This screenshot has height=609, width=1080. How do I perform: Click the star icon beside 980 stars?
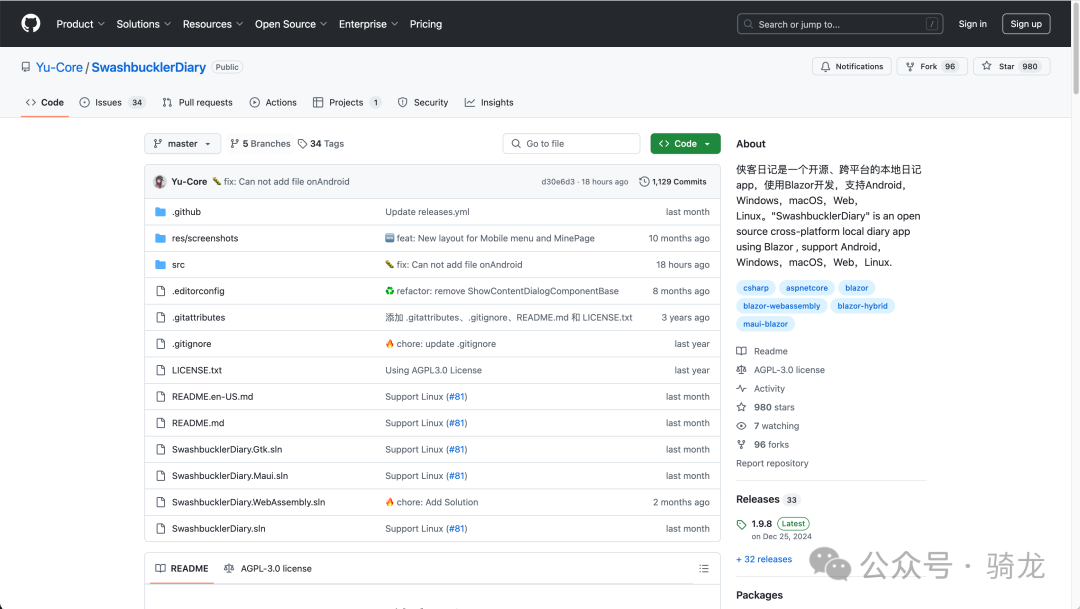point(741,406)
